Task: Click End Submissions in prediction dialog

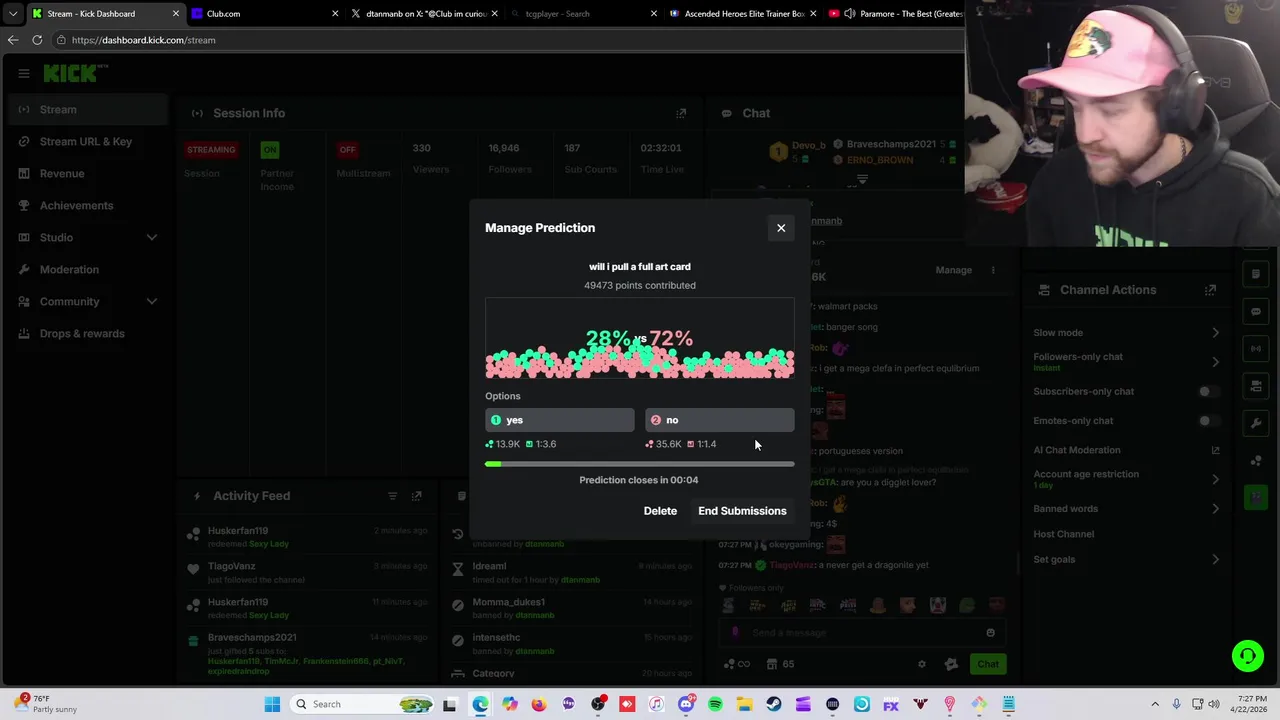Action: point(742,511)
